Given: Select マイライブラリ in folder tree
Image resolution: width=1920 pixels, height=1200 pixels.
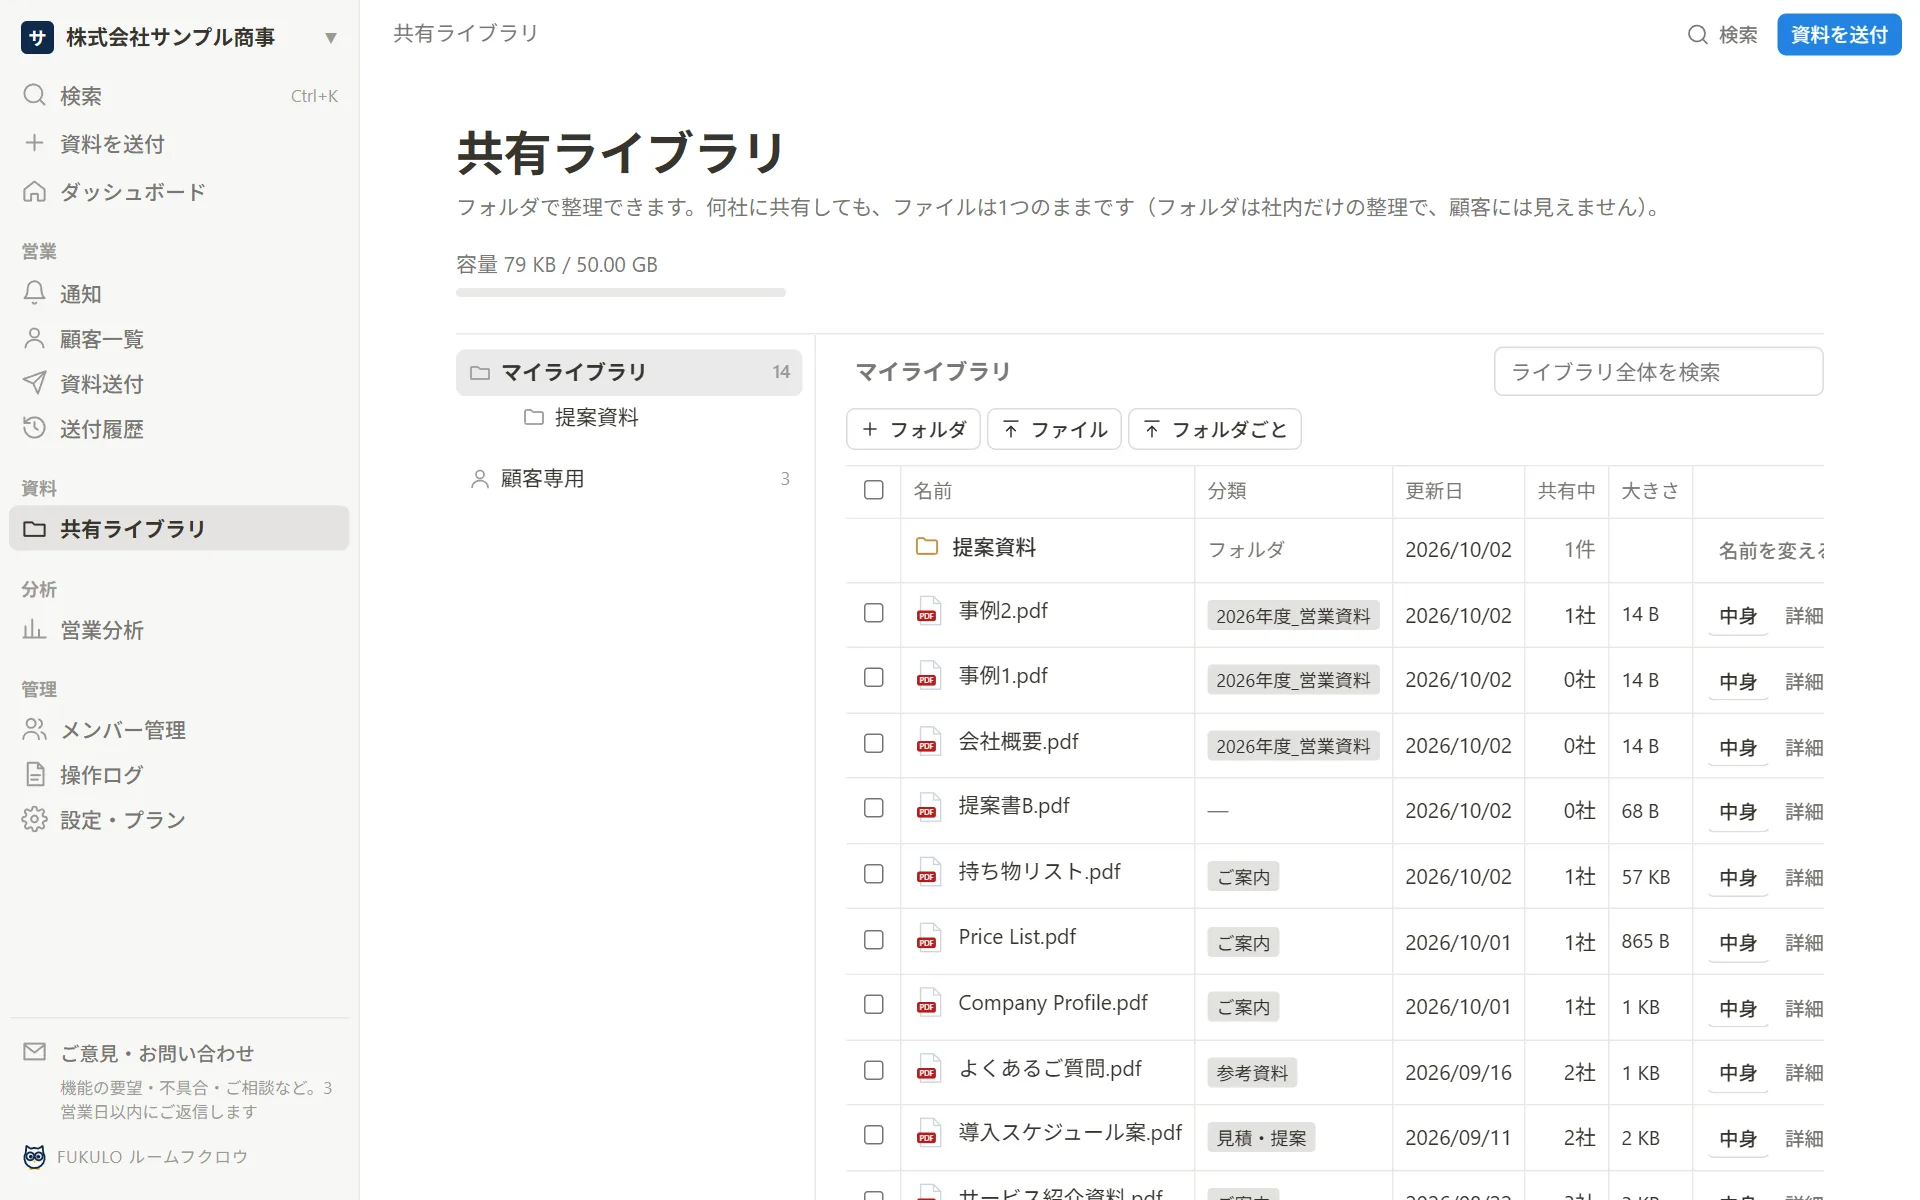Looking at the screenshot, I should coord(629,372).
